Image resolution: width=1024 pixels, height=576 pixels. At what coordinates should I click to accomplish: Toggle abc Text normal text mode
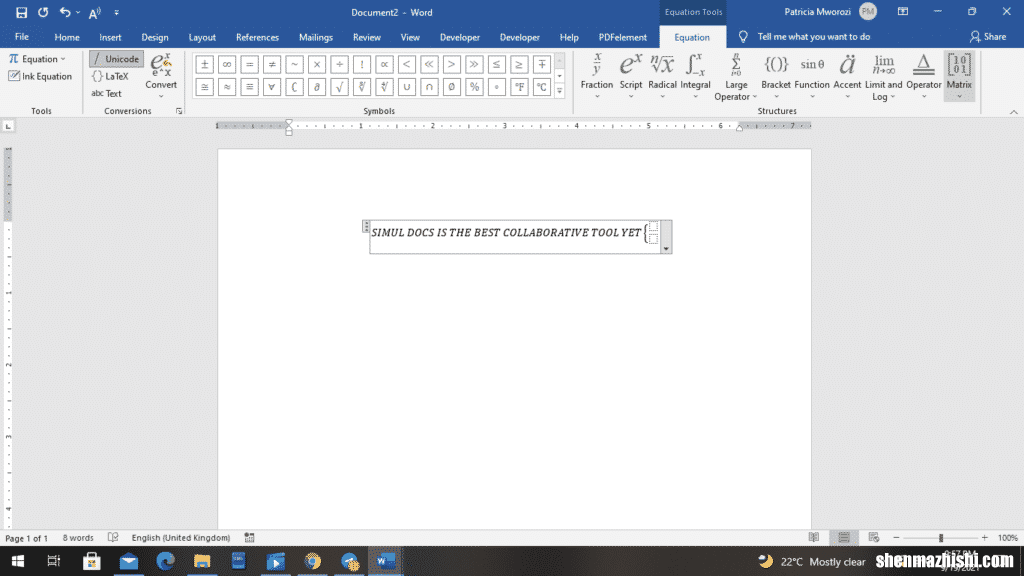point(106,93)
